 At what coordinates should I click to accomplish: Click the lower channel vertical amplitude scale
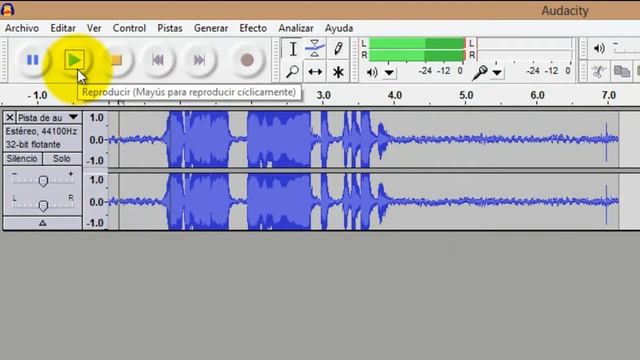pos(96,201)
